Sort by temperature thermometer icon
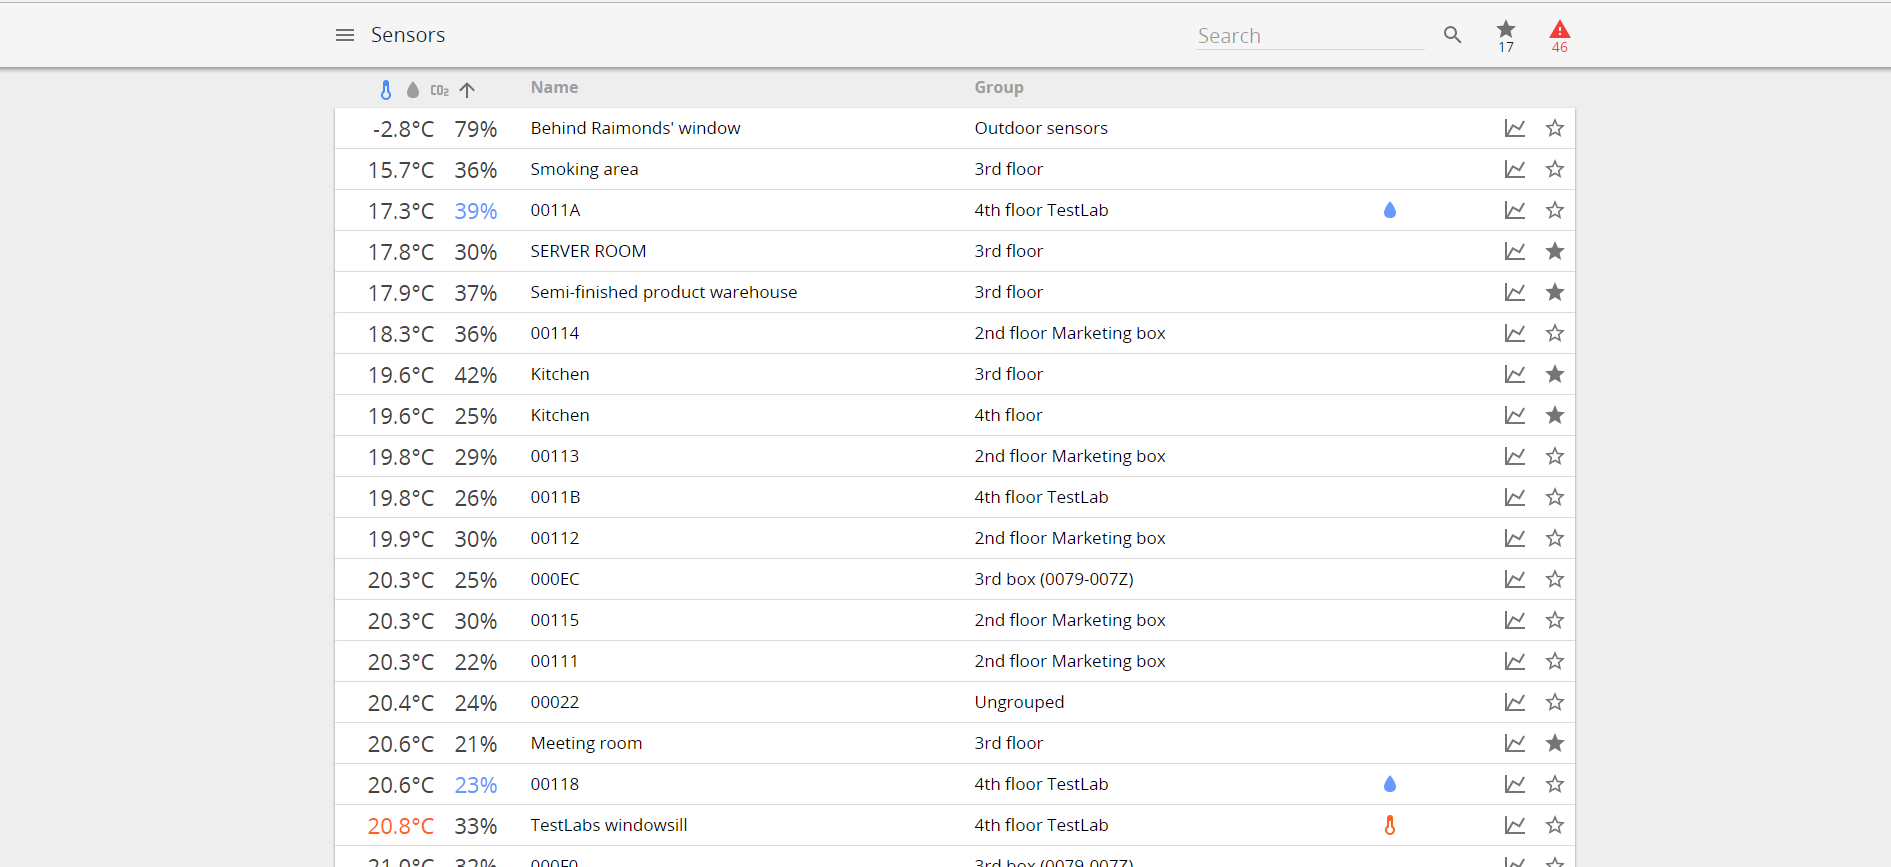 click(x=386, y=90)
